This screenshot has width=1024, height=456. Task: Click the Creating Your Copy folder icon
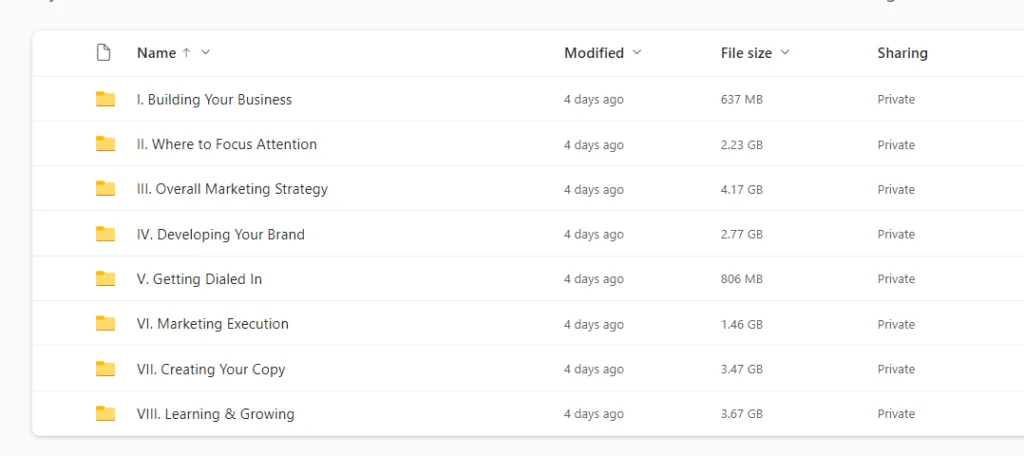click(x=105, y=369)
